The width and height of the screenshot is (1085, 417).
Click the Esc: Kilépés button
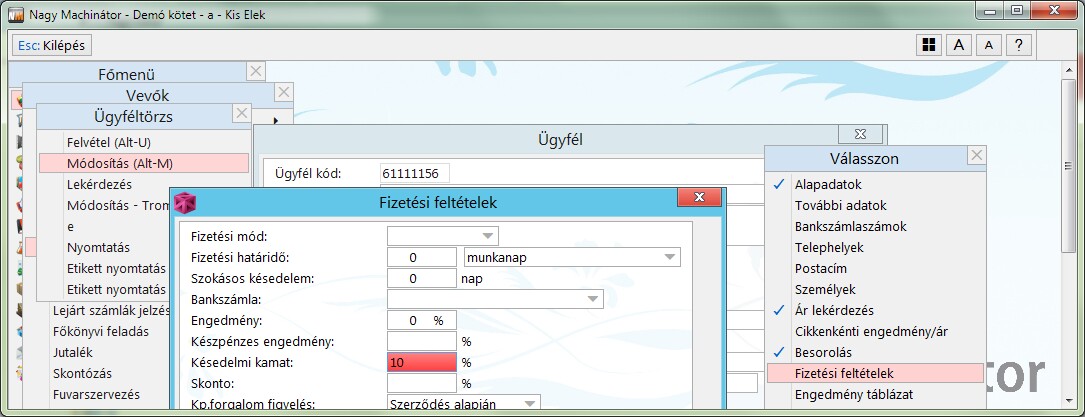tap(52, 46)
